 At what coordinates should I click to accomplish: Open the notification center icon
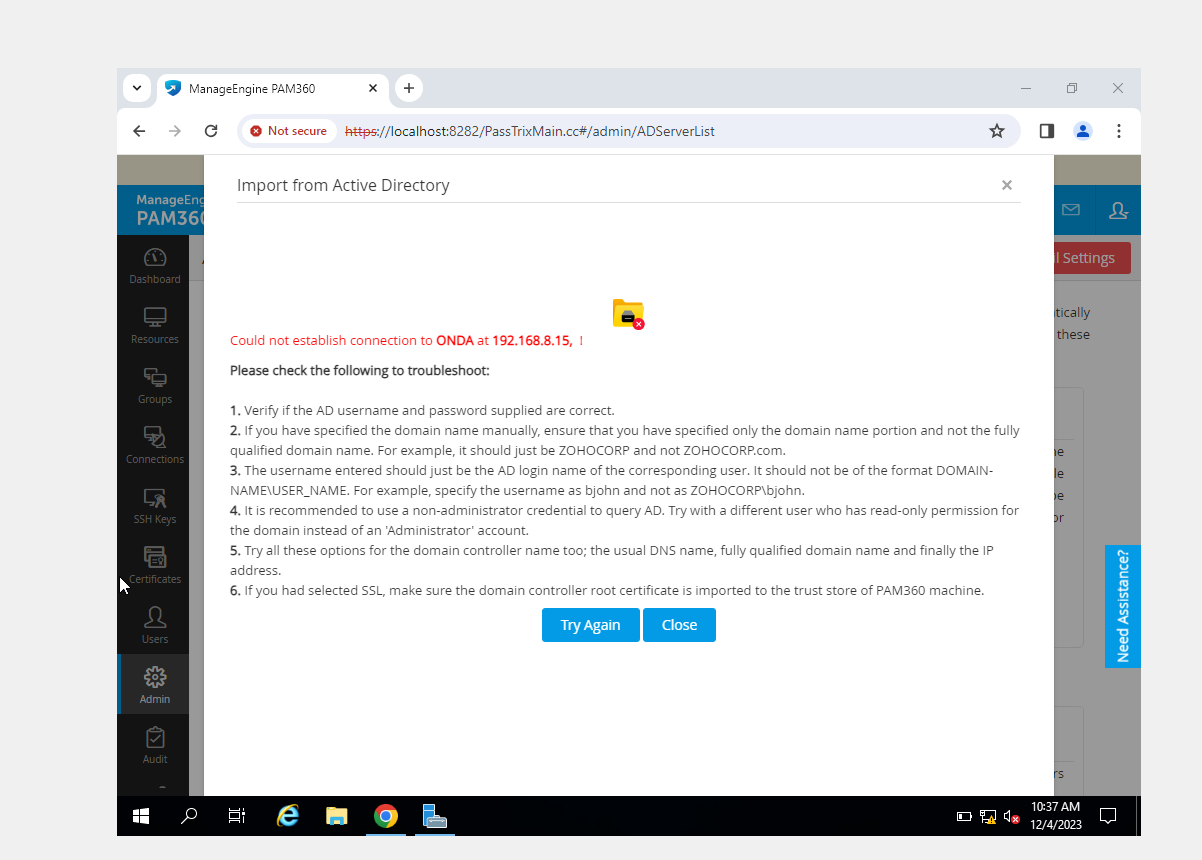tap(1108, 816)
